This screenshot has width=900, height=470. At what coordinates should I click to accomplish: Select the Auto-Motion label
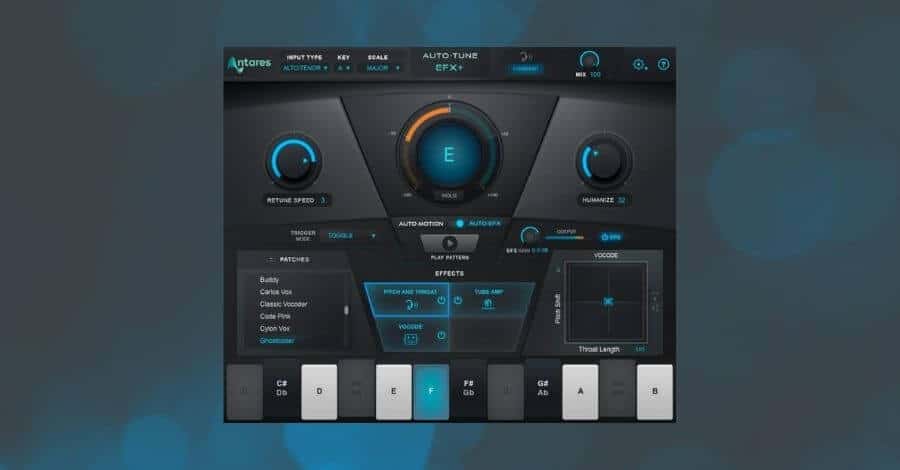[421, 223]
